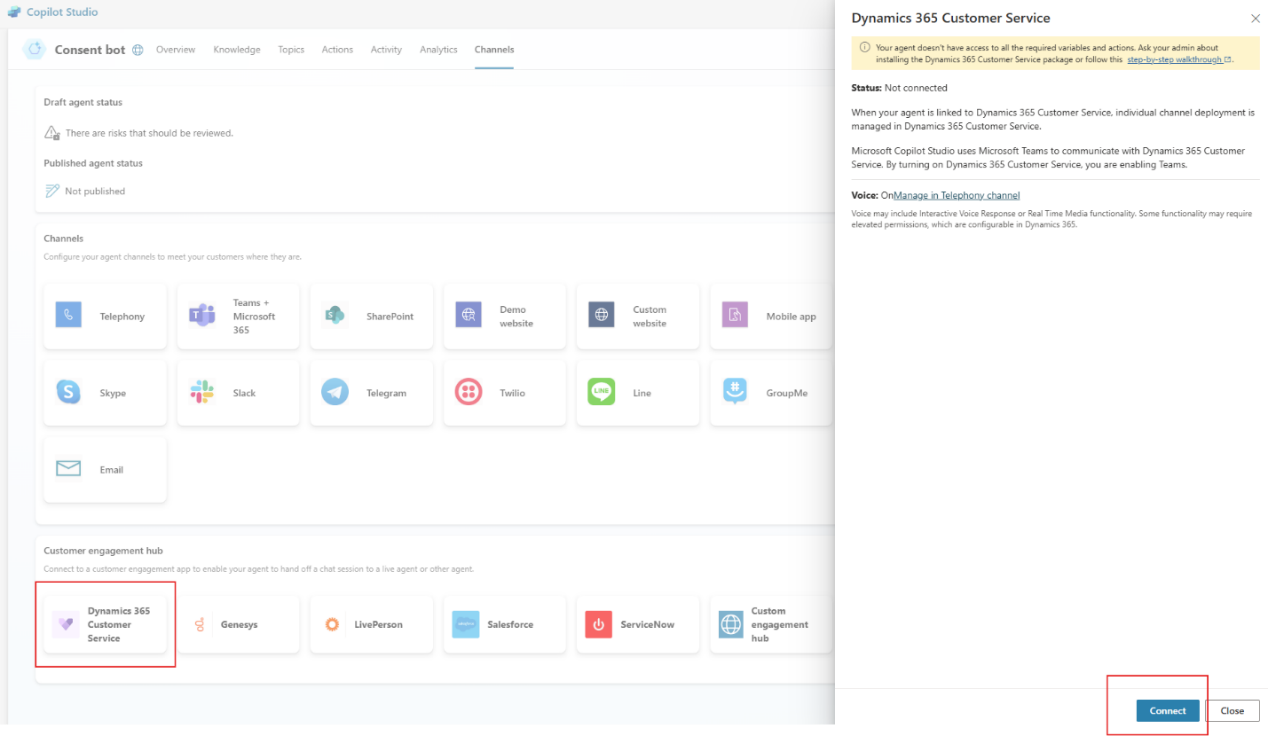
Task: Click the Copilot Studio title text
Action: click(x=62, y=13)
